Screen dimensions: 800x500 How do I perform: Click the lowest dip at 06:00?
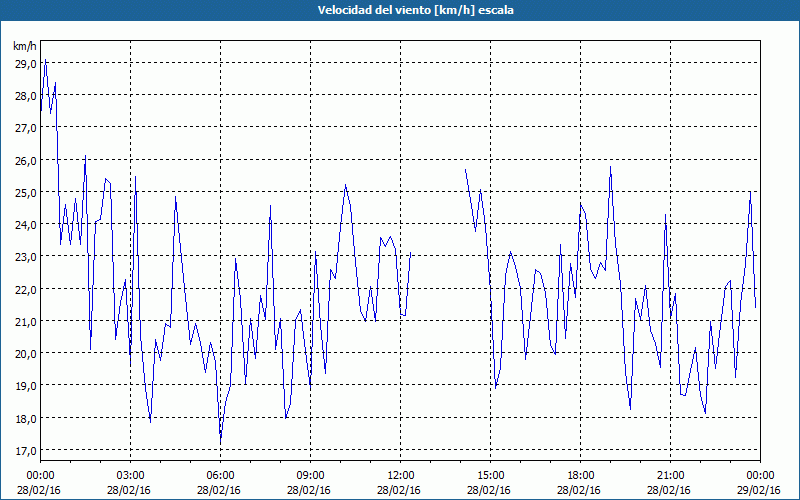tap(220, 442)
